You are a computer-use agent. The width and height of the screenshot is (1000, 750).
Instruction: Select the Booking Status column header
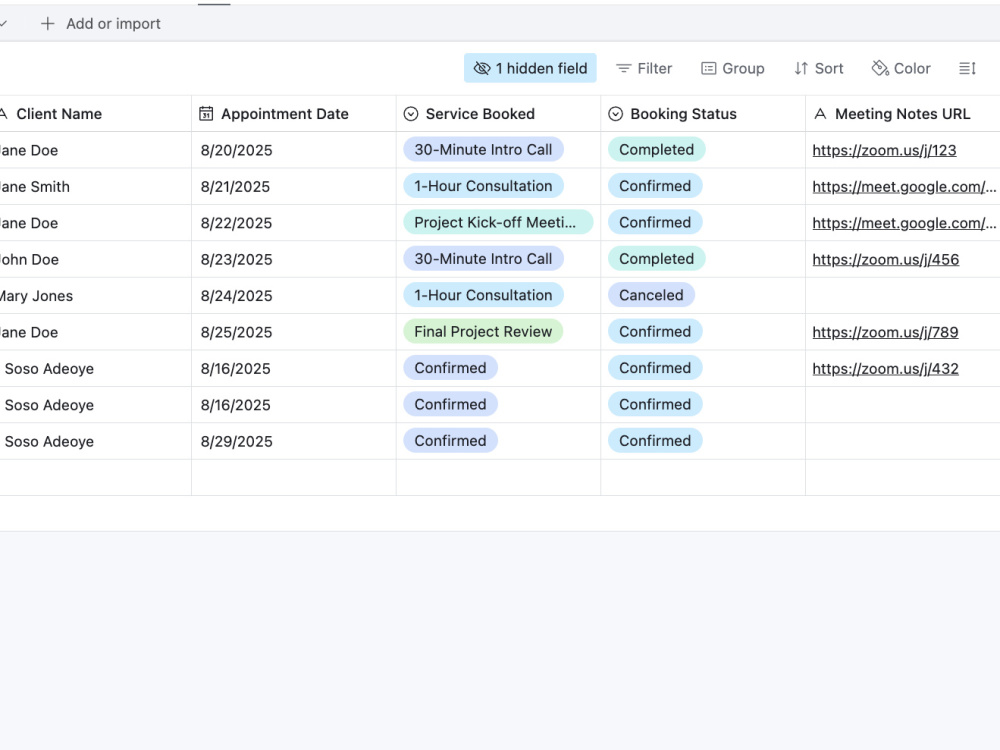click(x=703, y=114)
